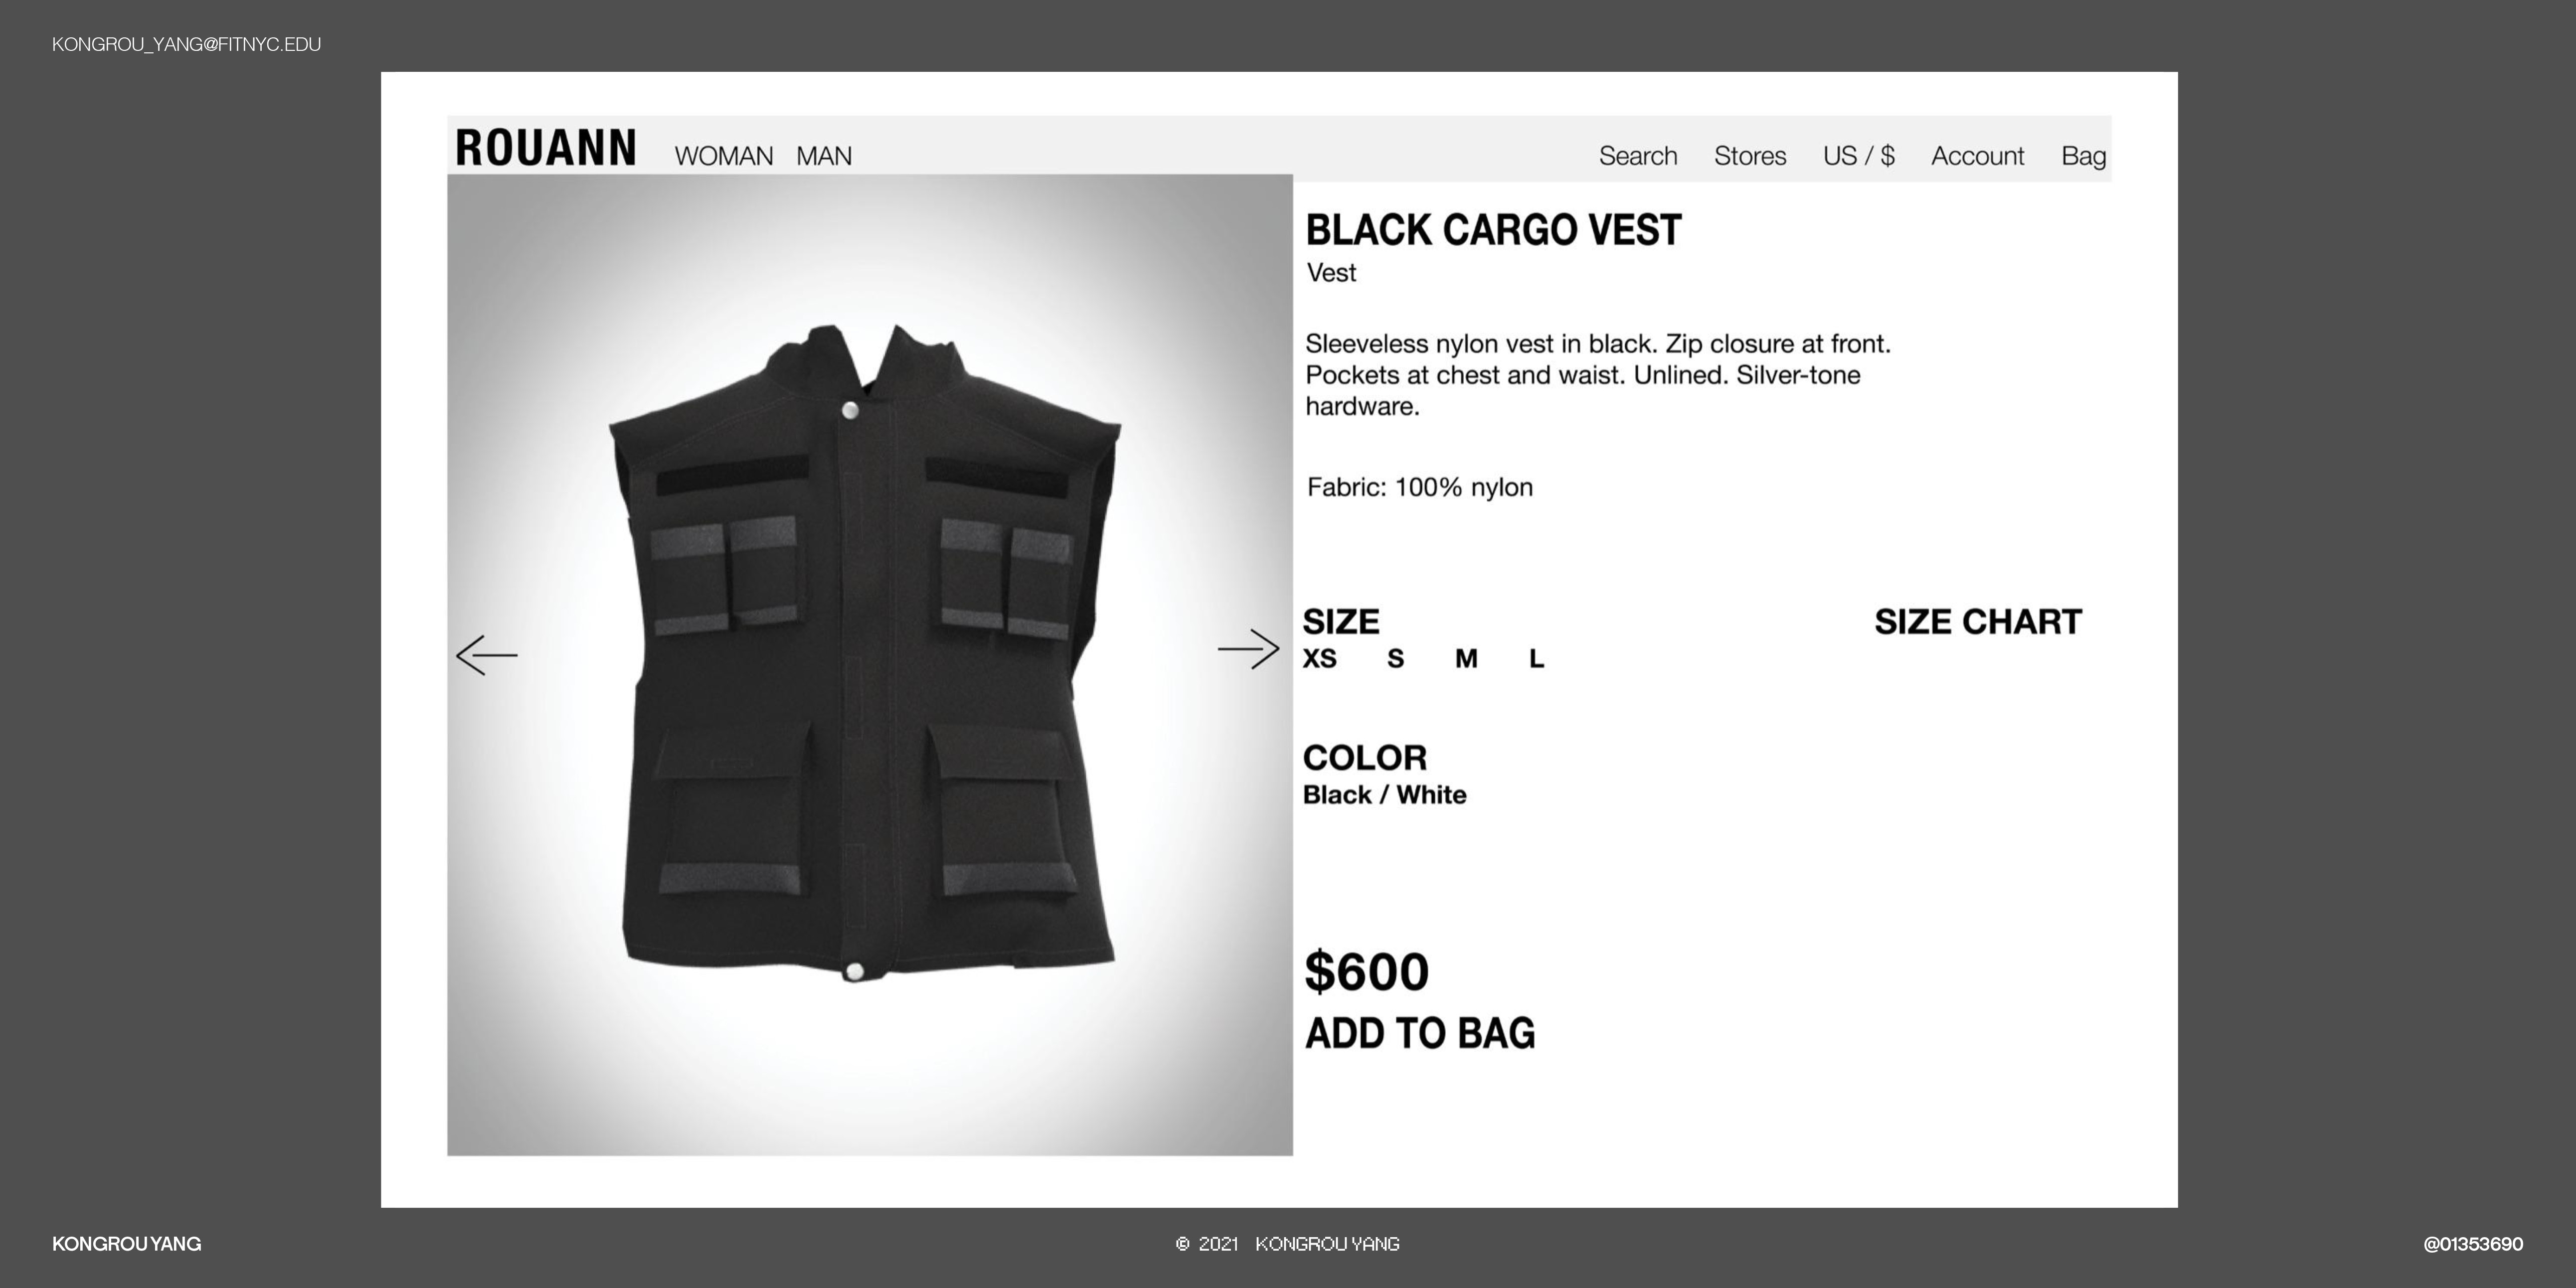Image resolution: width=2576 pixels, height=1288 pixels.
Task: Select size L
Action: coord(1537,659)
